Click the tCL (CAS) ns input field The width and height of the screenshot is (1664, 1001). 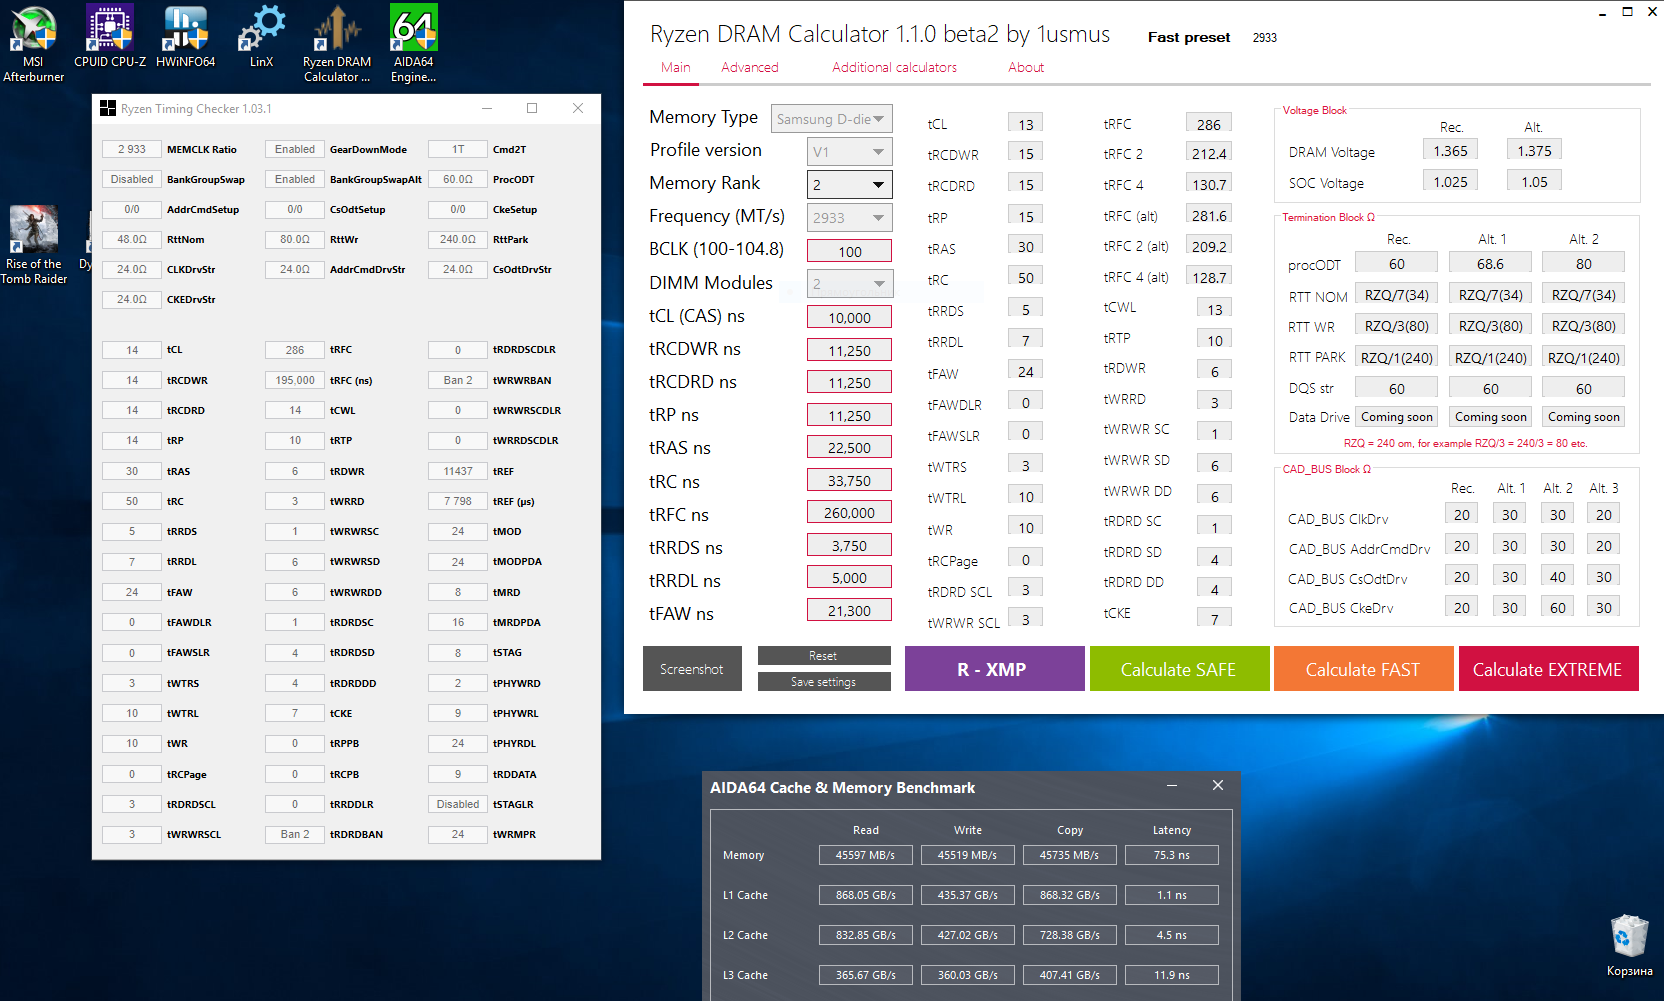pyautogui.click(x=849, y=317)
